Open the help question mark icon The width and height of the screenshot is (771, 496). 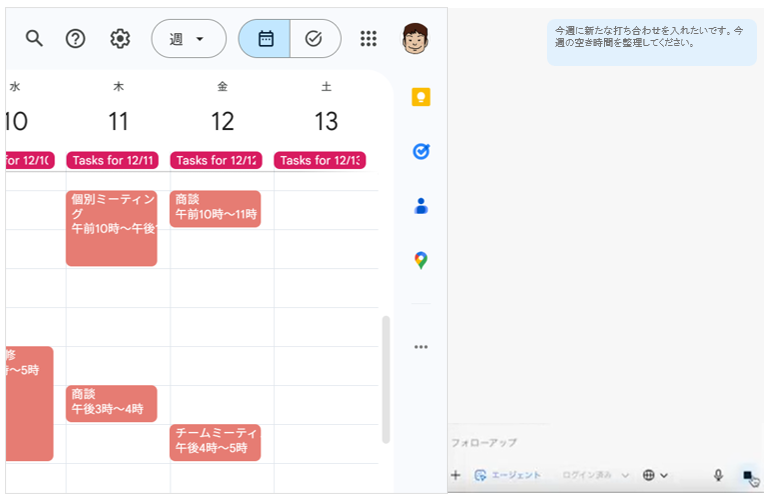75,38
